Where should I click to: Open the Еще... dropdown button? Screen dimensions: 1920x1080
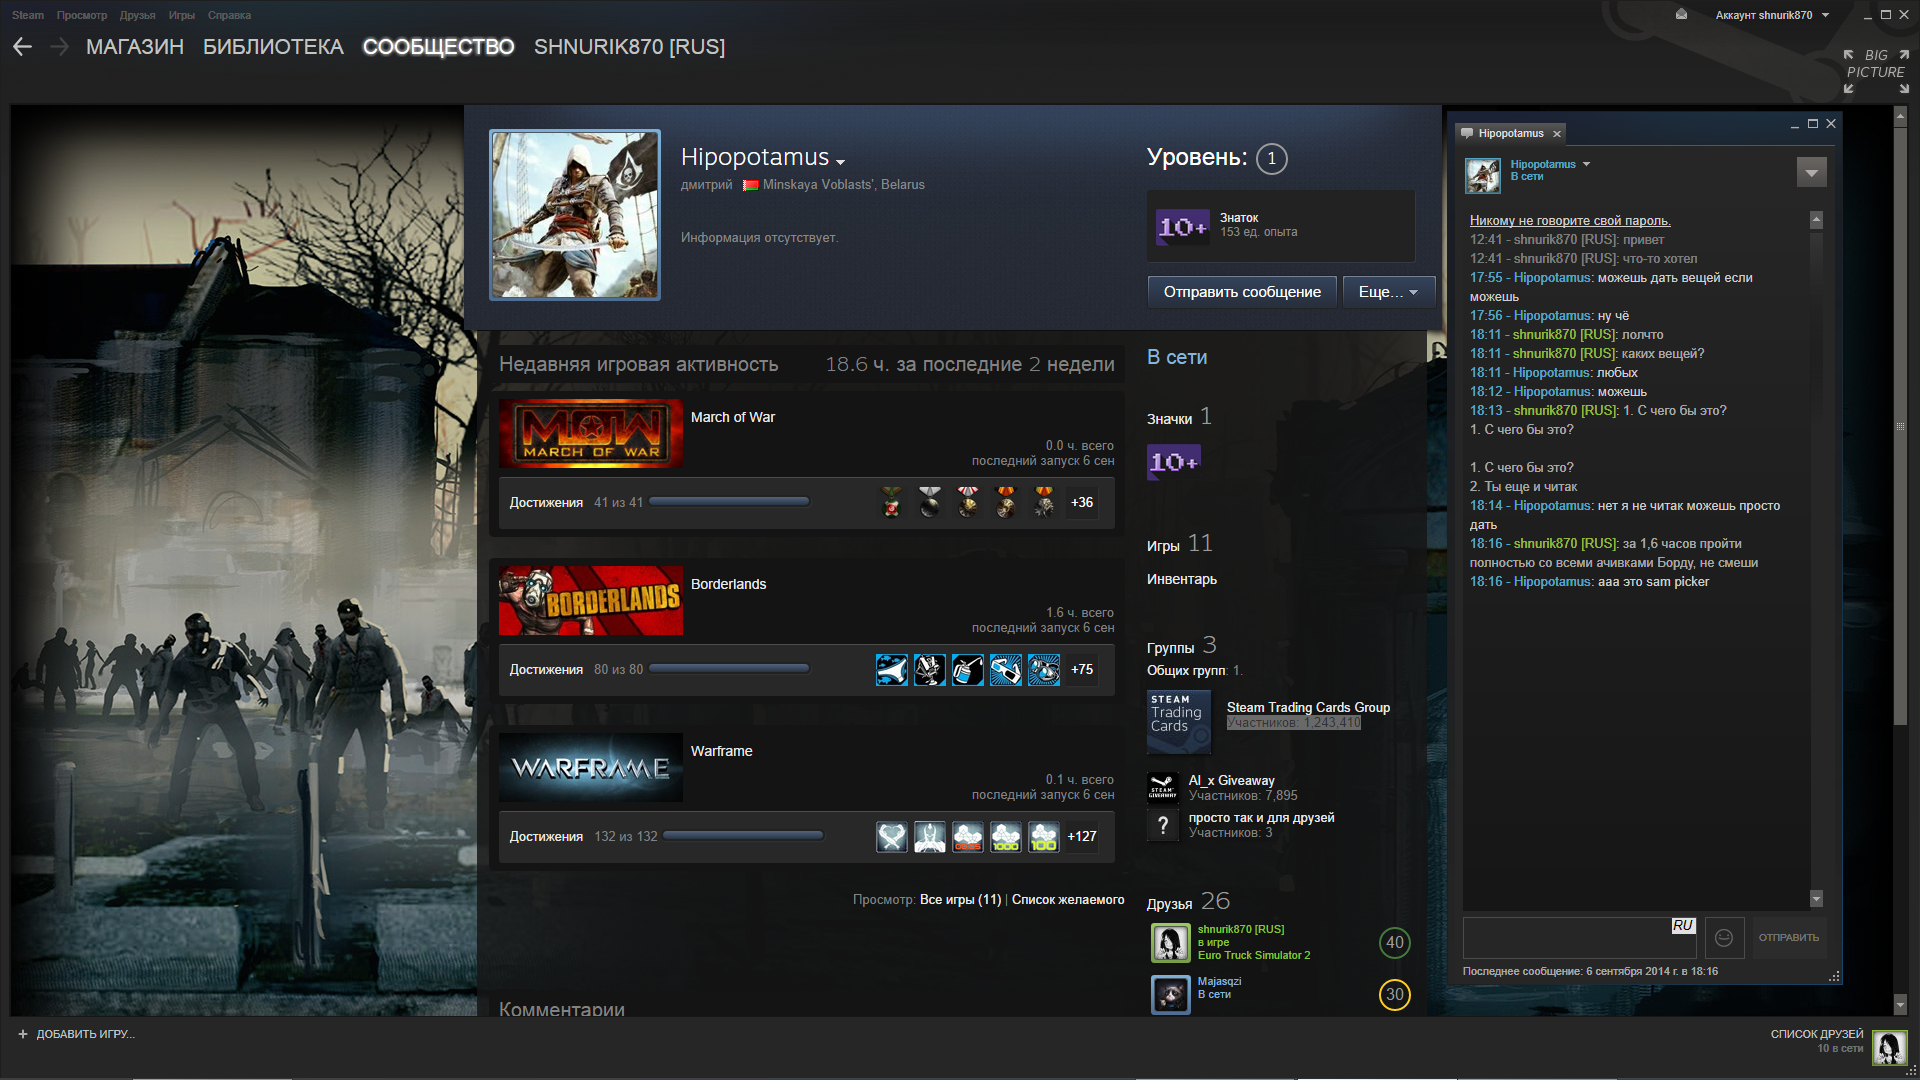(x=1388, y=292)
